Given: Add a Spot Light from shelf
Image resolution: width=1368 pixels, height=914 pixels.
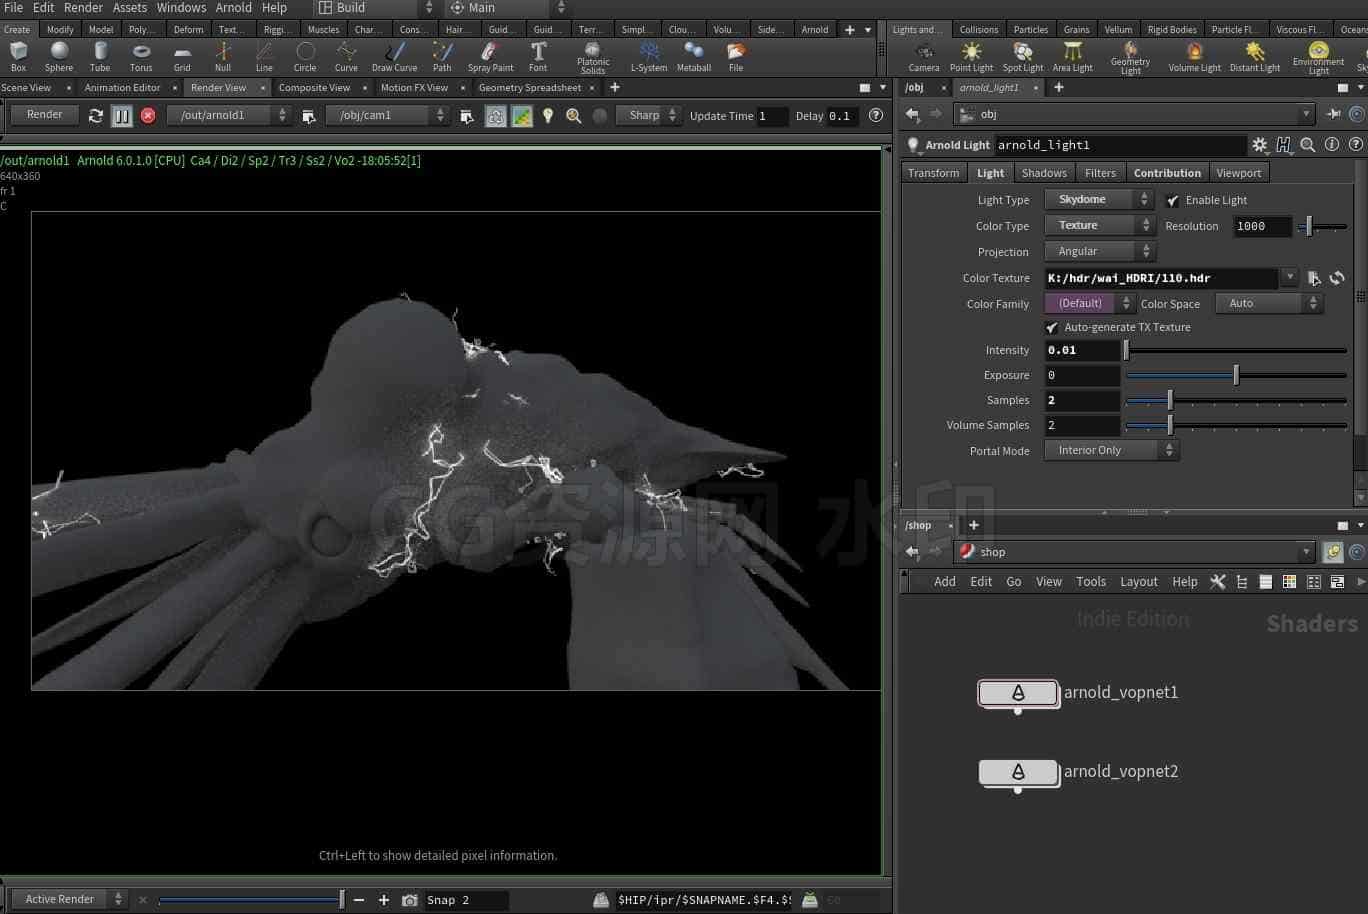Looking at the screenshot, I should [1022, 56].
